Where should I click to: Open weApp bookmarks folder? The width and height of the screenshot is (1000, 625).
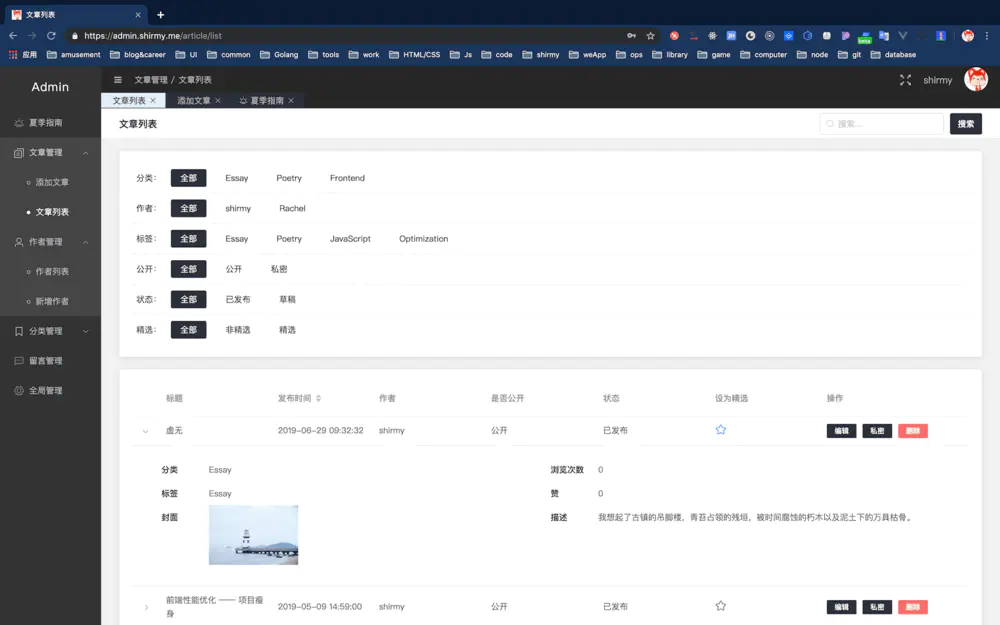(x=587, y=55)
